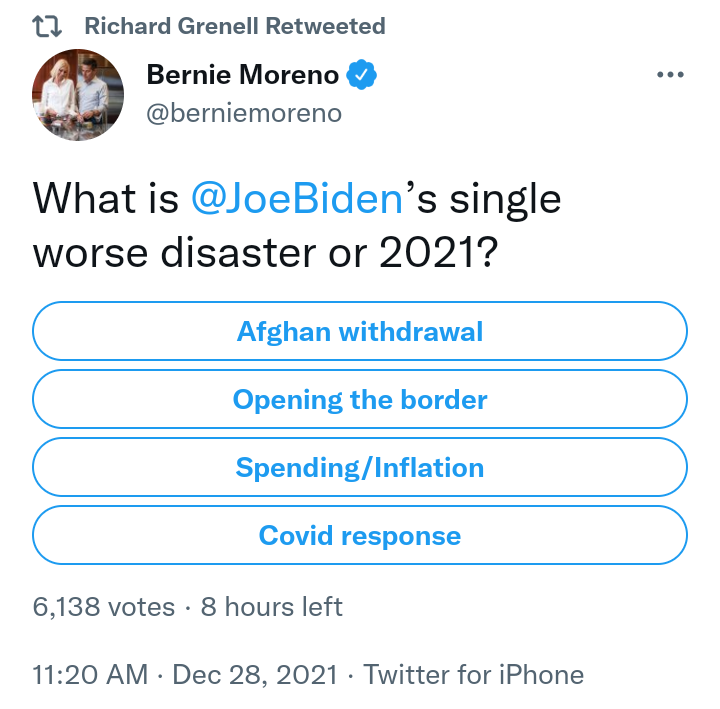Click the 6,138 votes count
The width and height of the screenshot is (720, 709).
[104, 607]
